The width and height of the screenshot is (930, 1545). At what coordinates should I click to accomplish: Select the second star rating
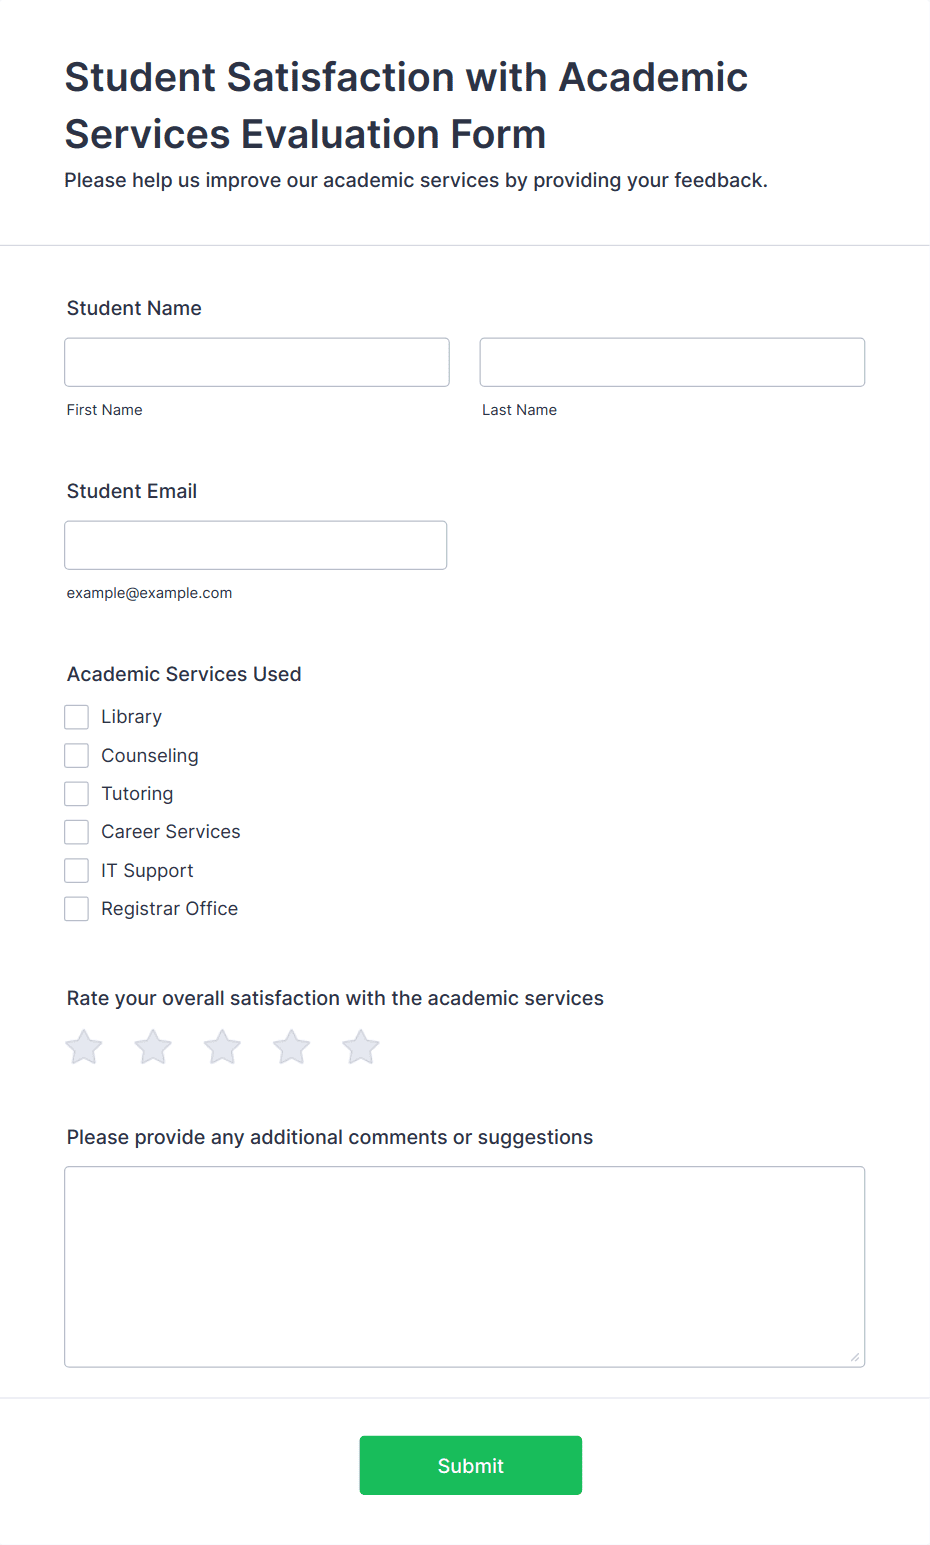tap(153, 1047)
